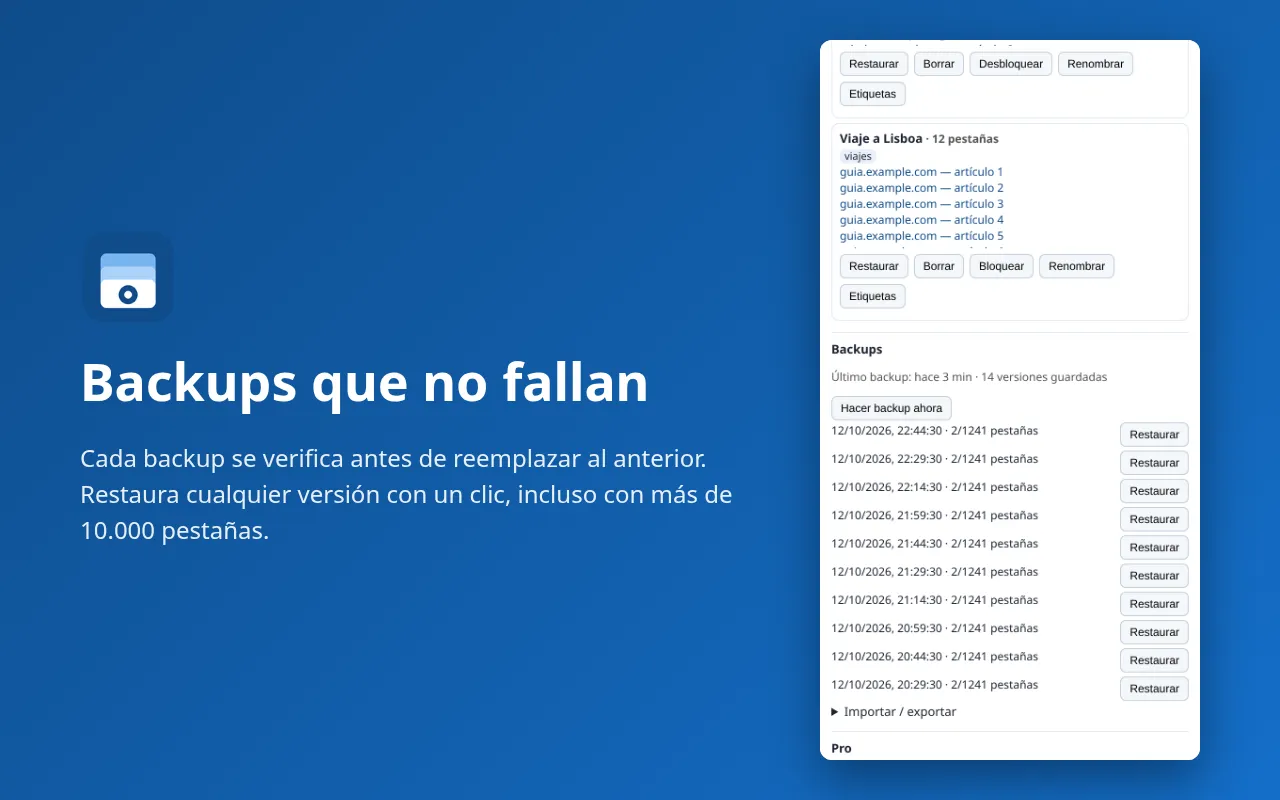Screen dimensions: 1280x800
Task: Click Desbloquear on the top session card
Action: [1011, 64]
